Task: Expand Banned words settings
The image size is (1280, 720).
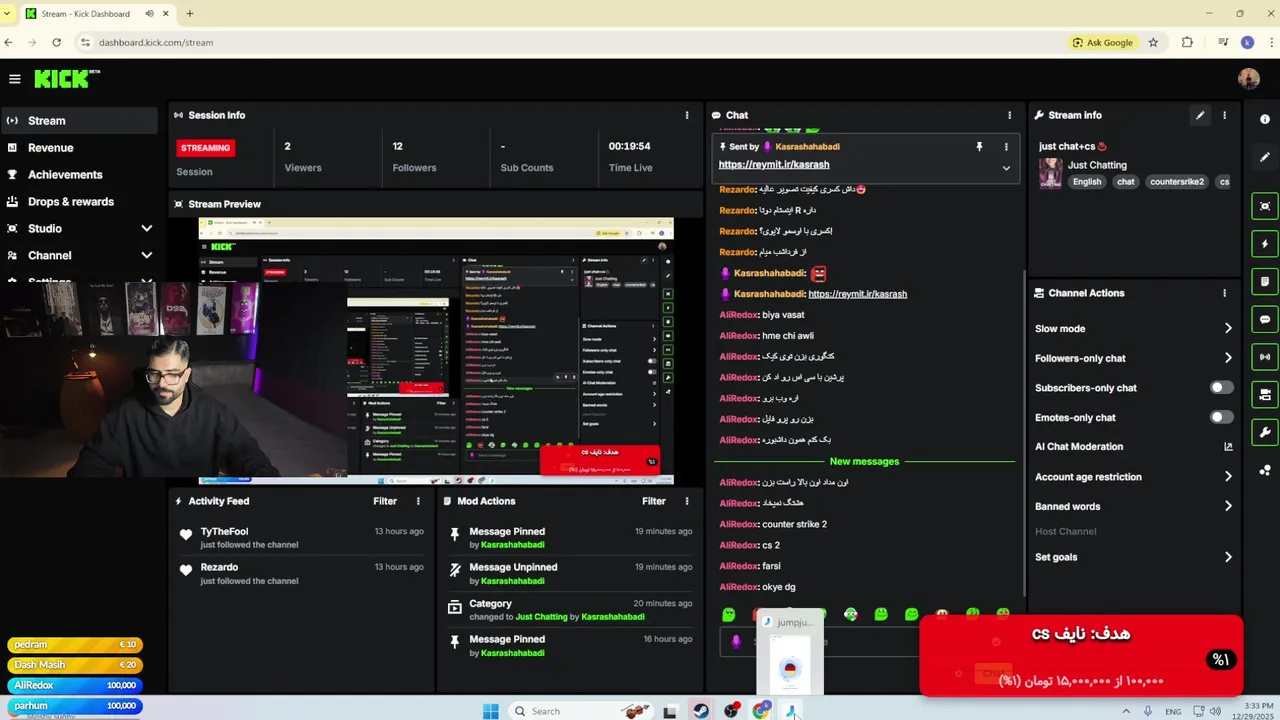Action: tap(1228, 507)
